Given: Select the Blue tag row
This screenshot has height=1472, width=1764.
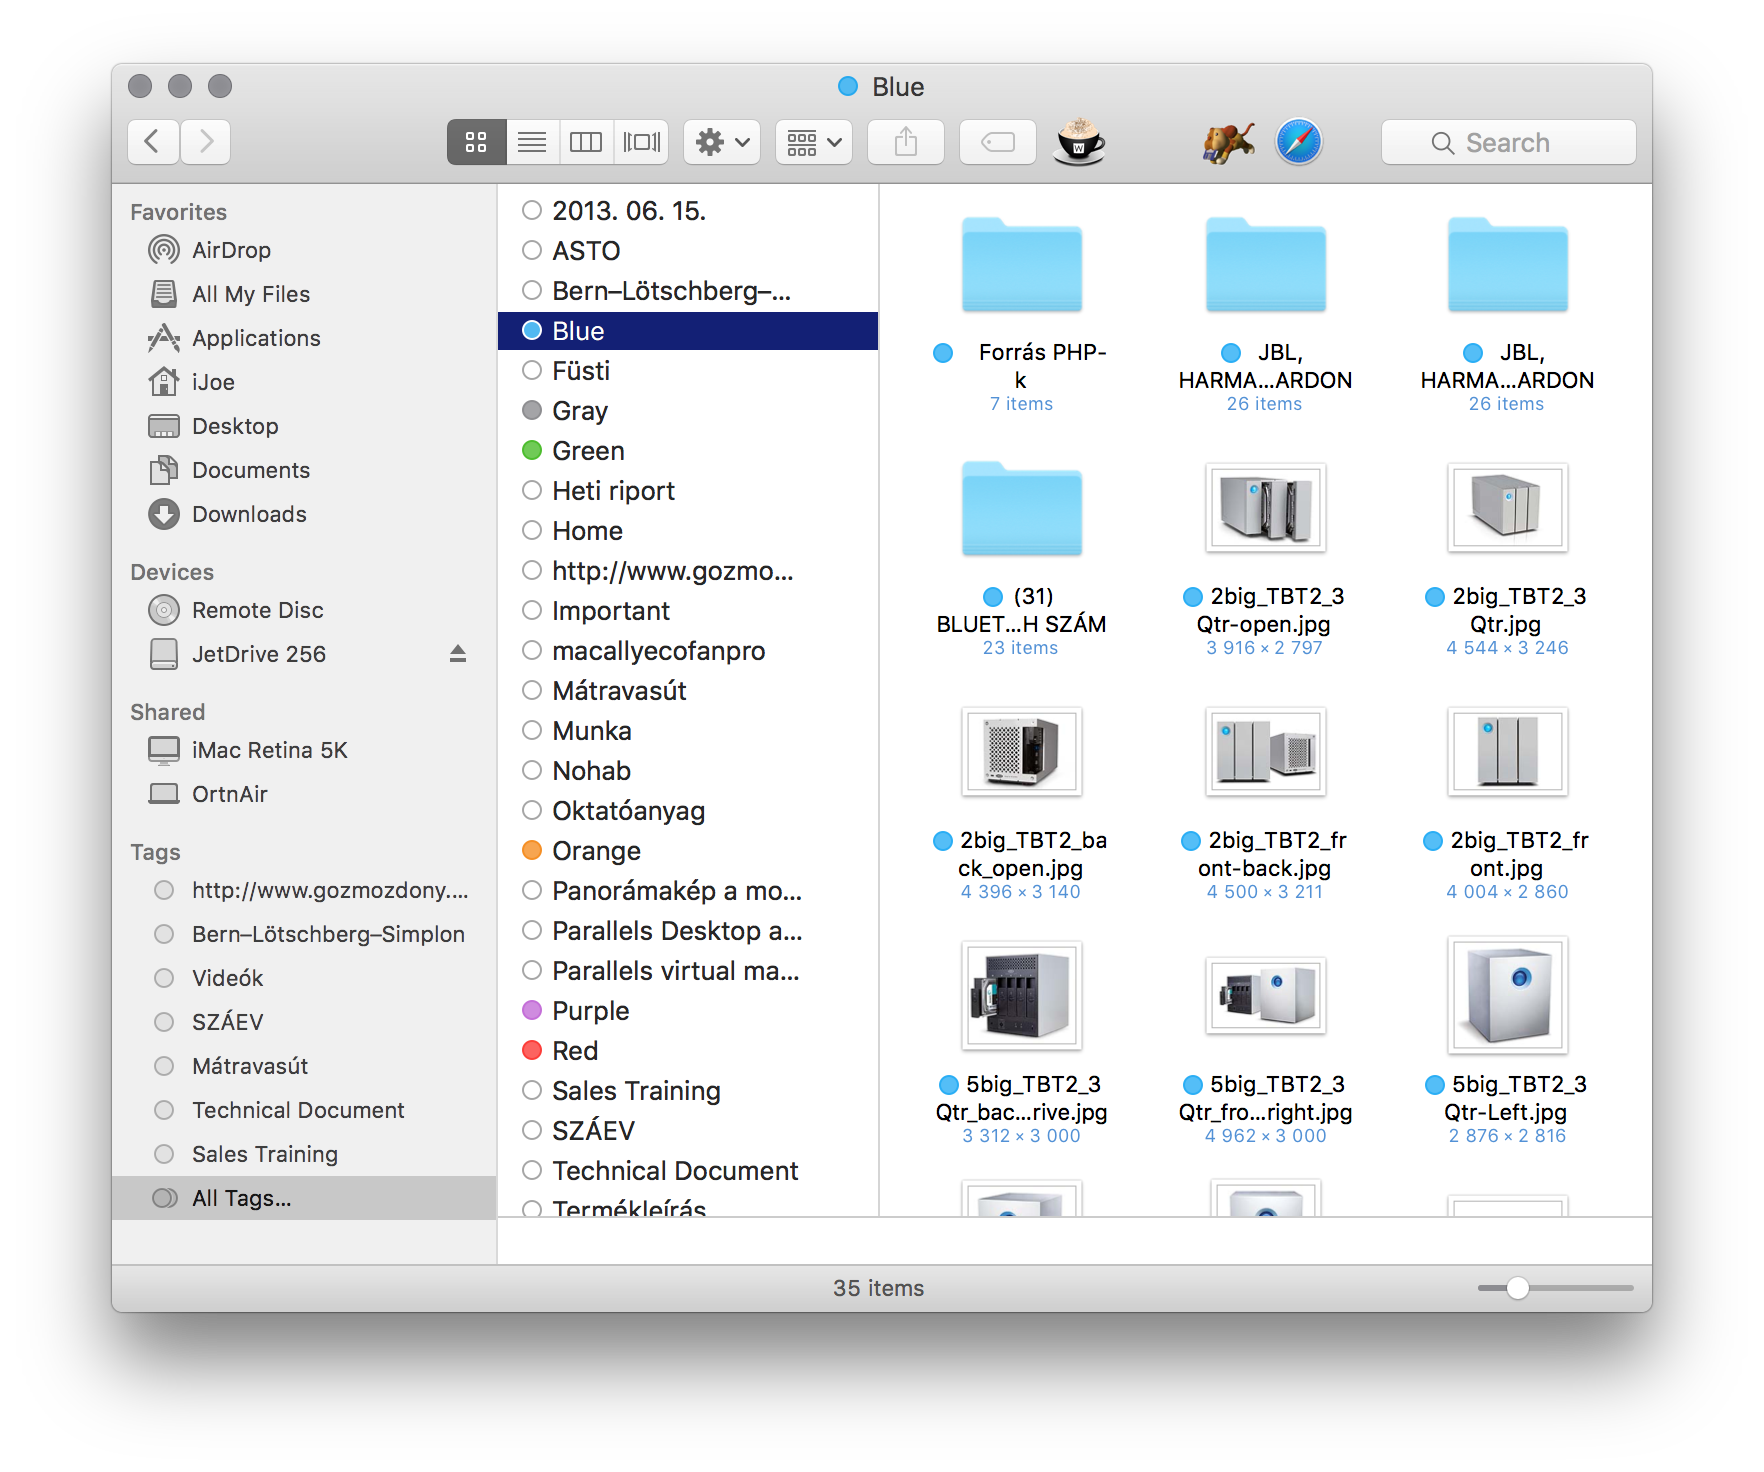Looking at the screenshot, I should 688,331.
